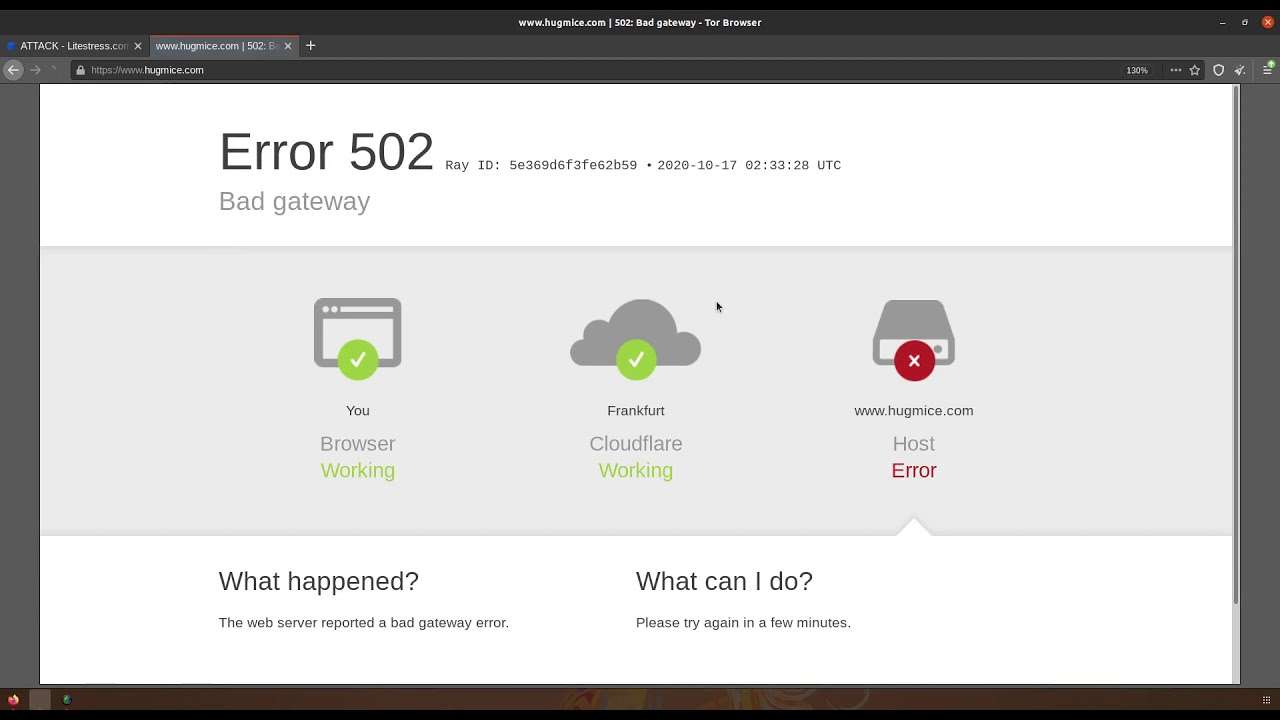Click the green globe taskbar icon

(67, 700)
